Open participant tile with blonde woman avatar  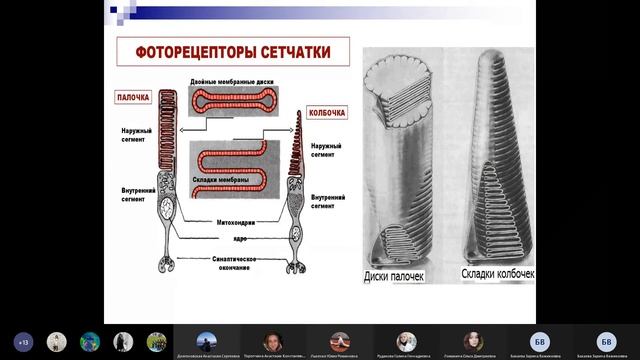407,342
